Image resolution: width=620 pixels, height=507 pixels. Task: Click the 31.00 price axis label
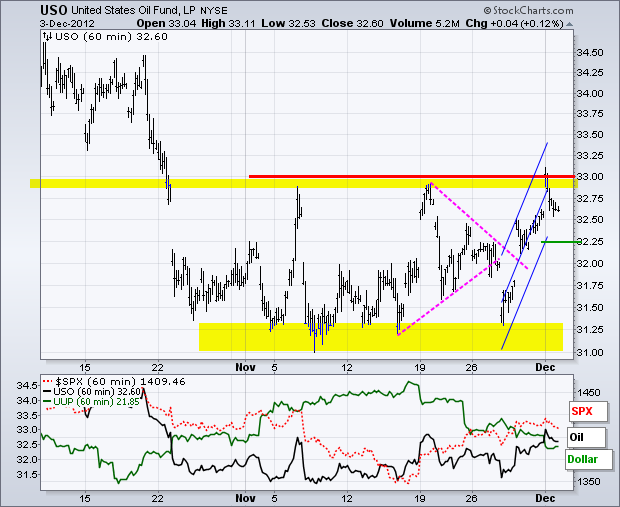click(x=590, y=352)
